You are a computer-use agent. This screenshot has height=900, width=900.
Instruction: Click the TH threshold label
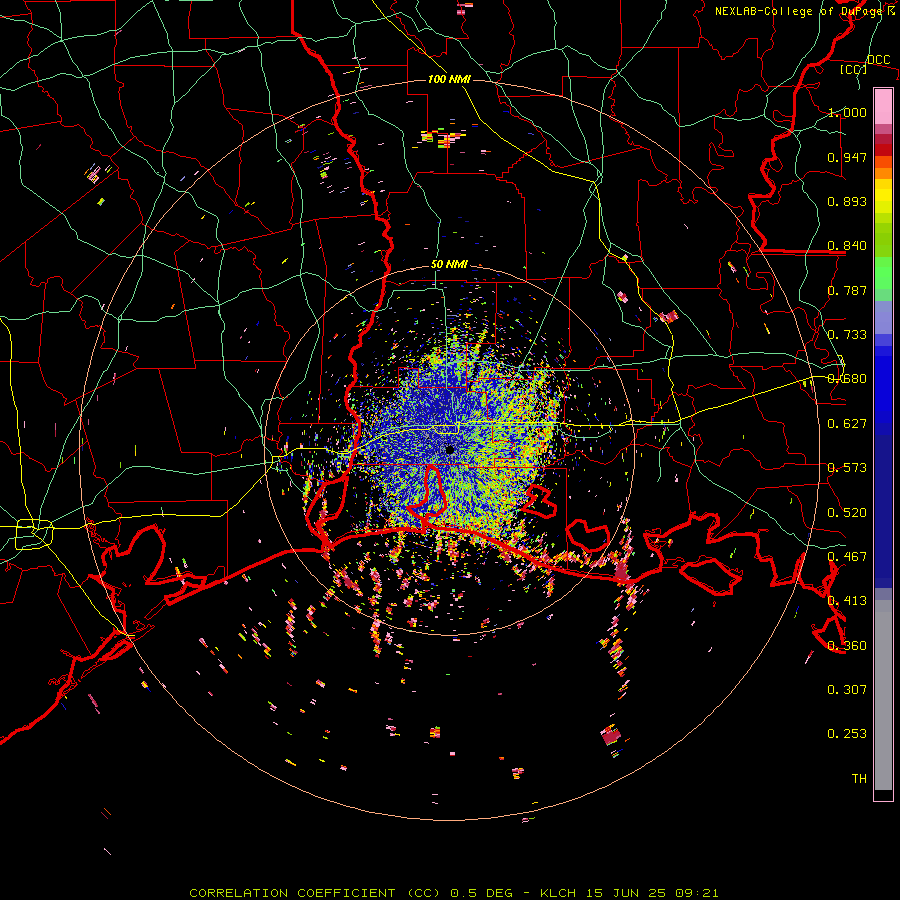pos(859,779)
